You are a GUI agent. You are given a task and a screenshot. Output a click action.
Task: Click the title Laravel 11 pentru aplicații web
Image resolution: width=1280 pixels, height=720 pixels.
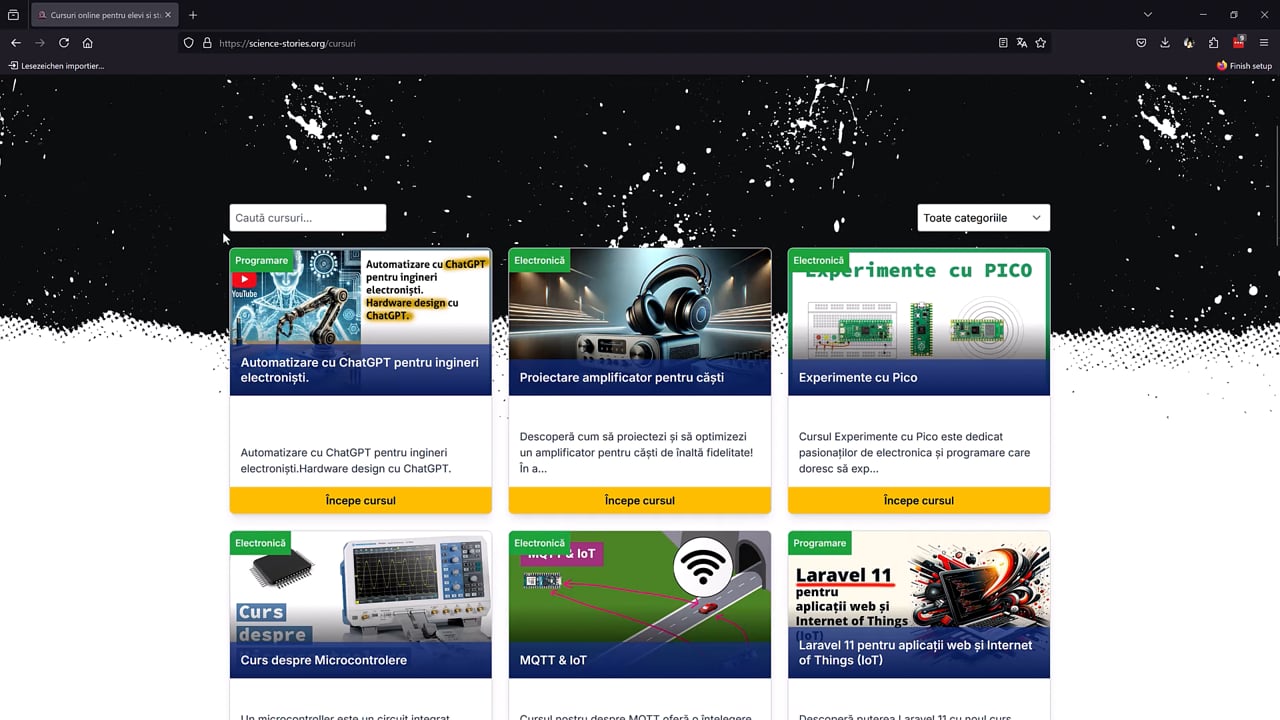tap(916, 653)
